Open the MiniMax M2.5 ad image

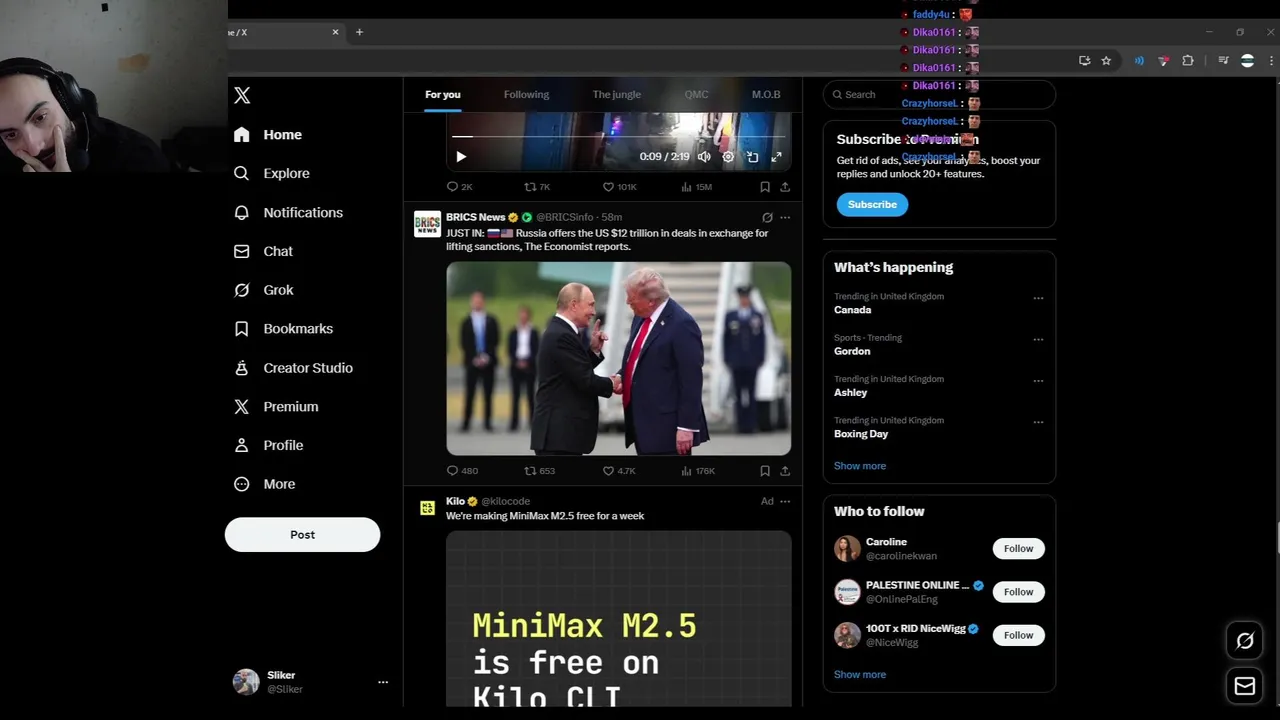pyautogui.click(x=618, y=618)
